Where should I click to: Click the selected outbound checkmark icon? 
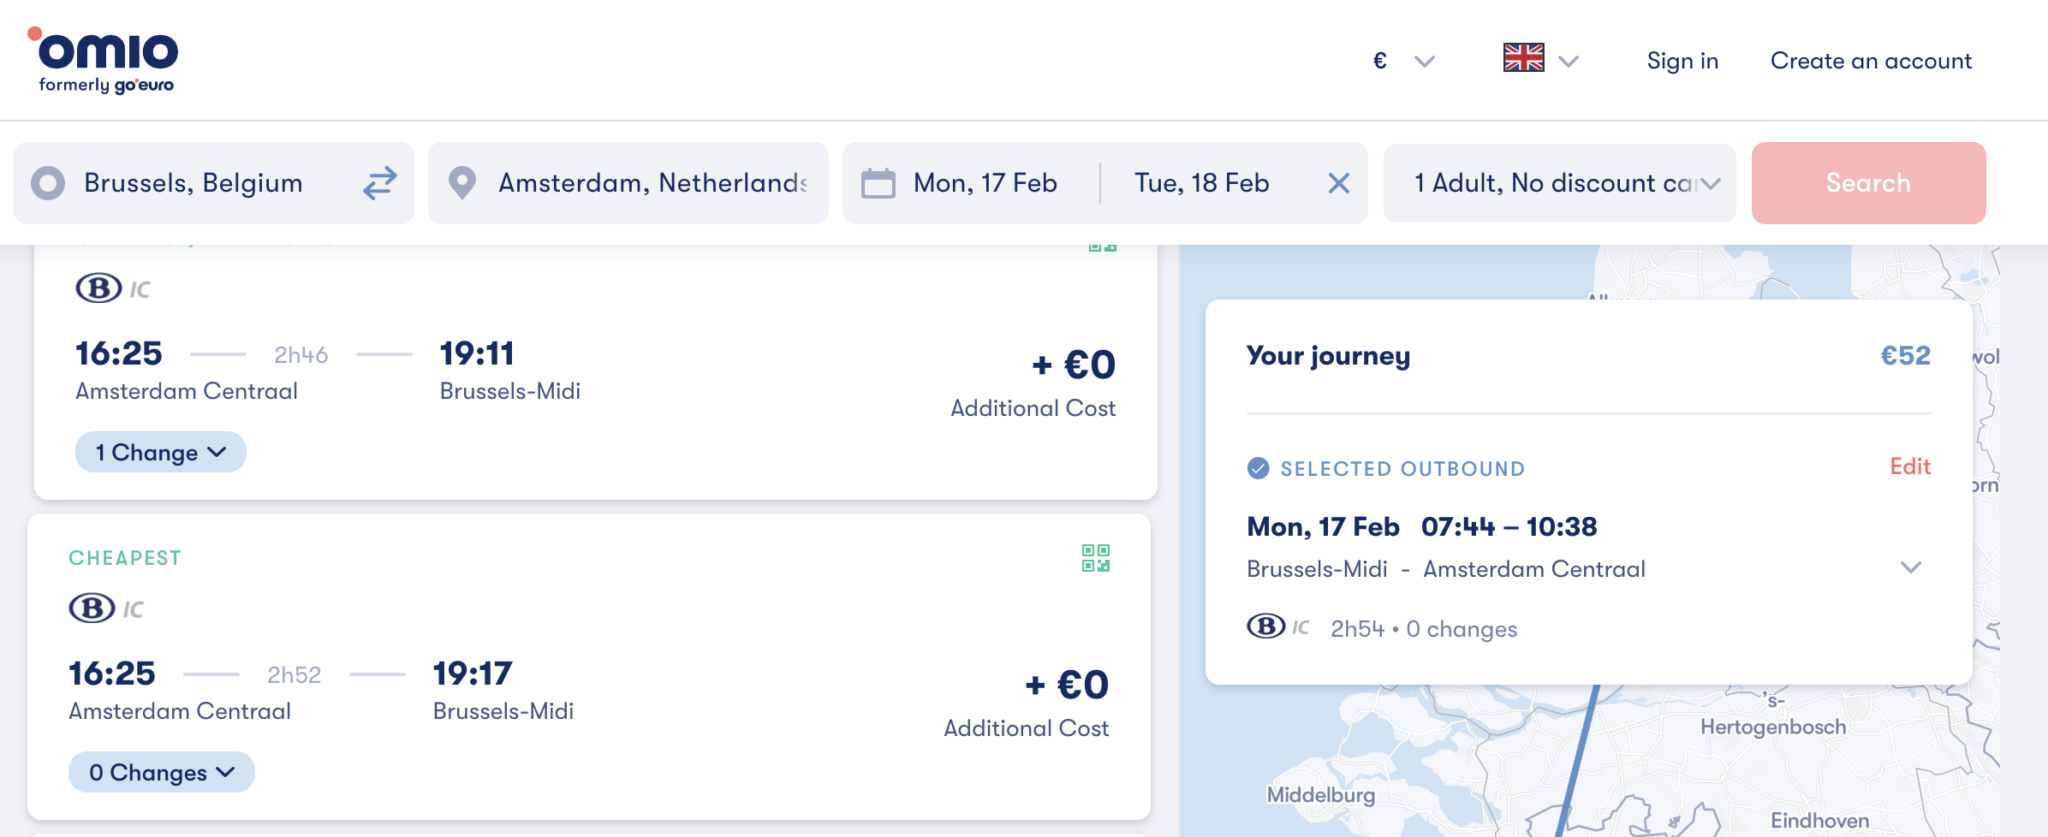(x=1258, y=468)
